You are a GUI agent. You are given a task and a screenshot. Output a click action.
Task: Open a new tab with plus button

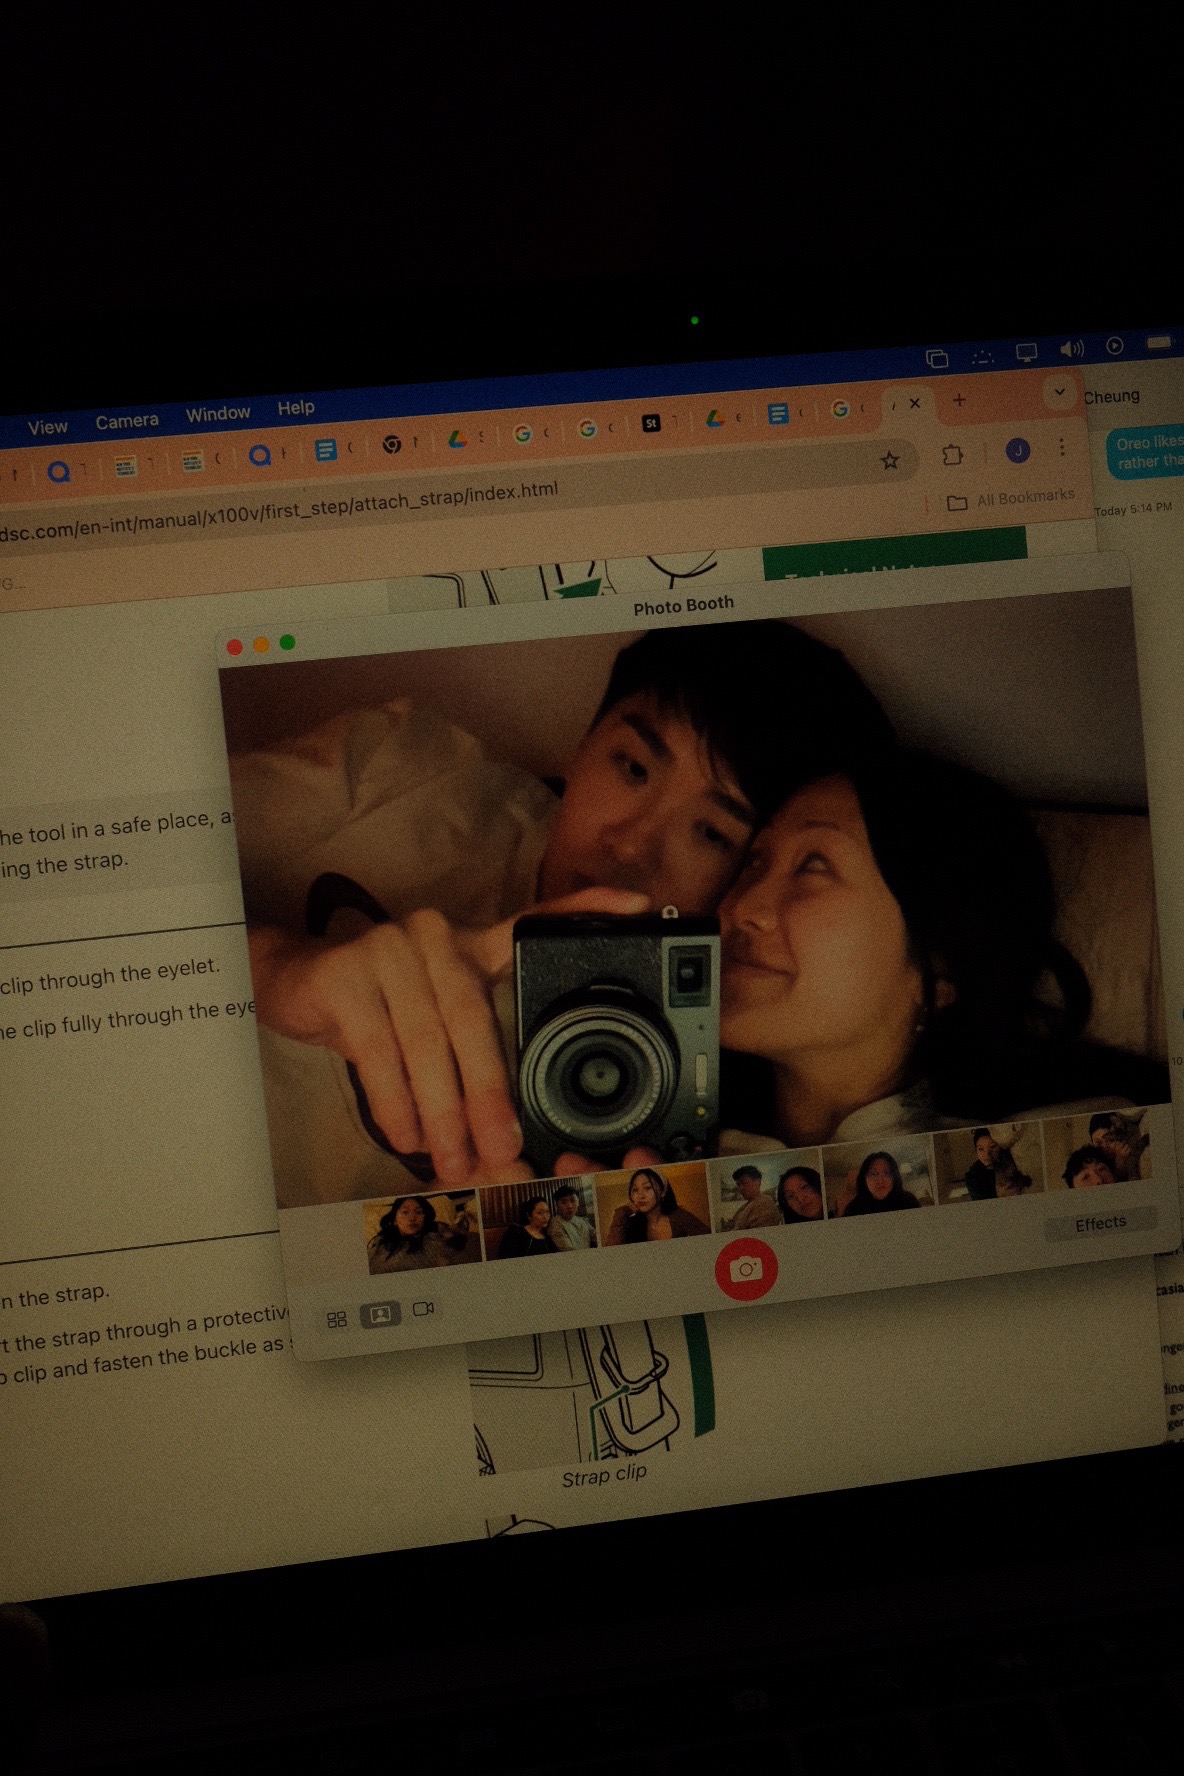tap(959, 400)
